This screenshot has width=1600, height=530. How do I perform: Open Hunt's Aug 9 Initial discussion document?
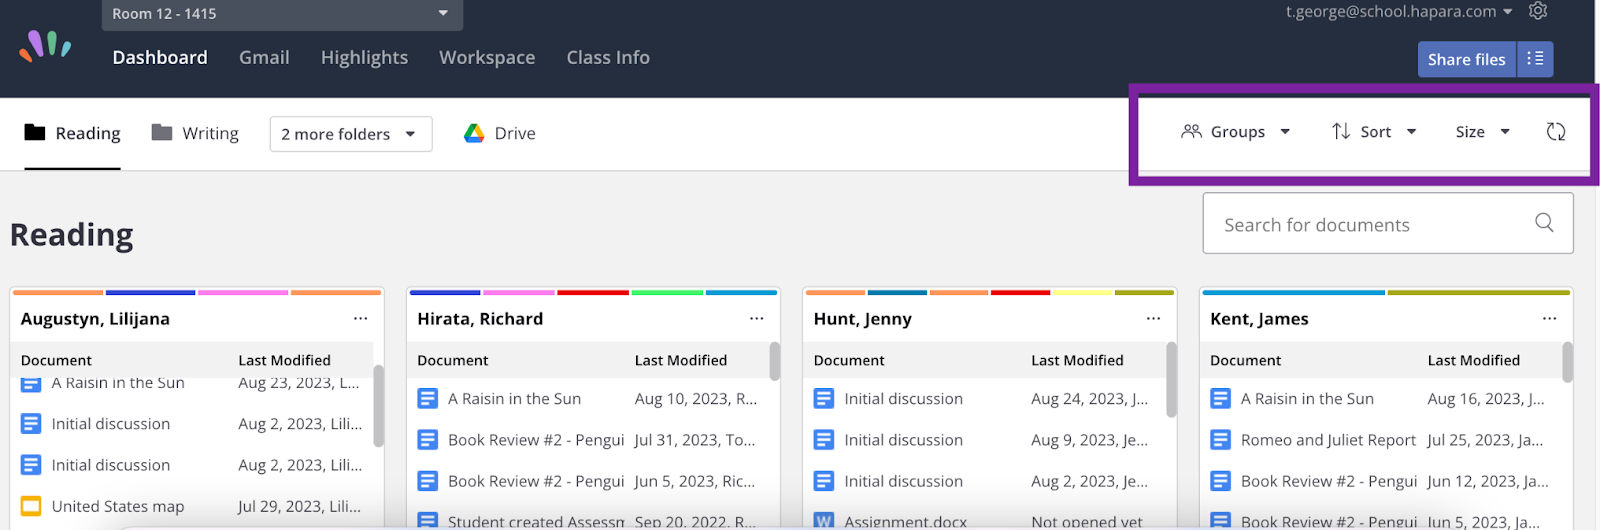pyautogui.click(x=903, y=440)
